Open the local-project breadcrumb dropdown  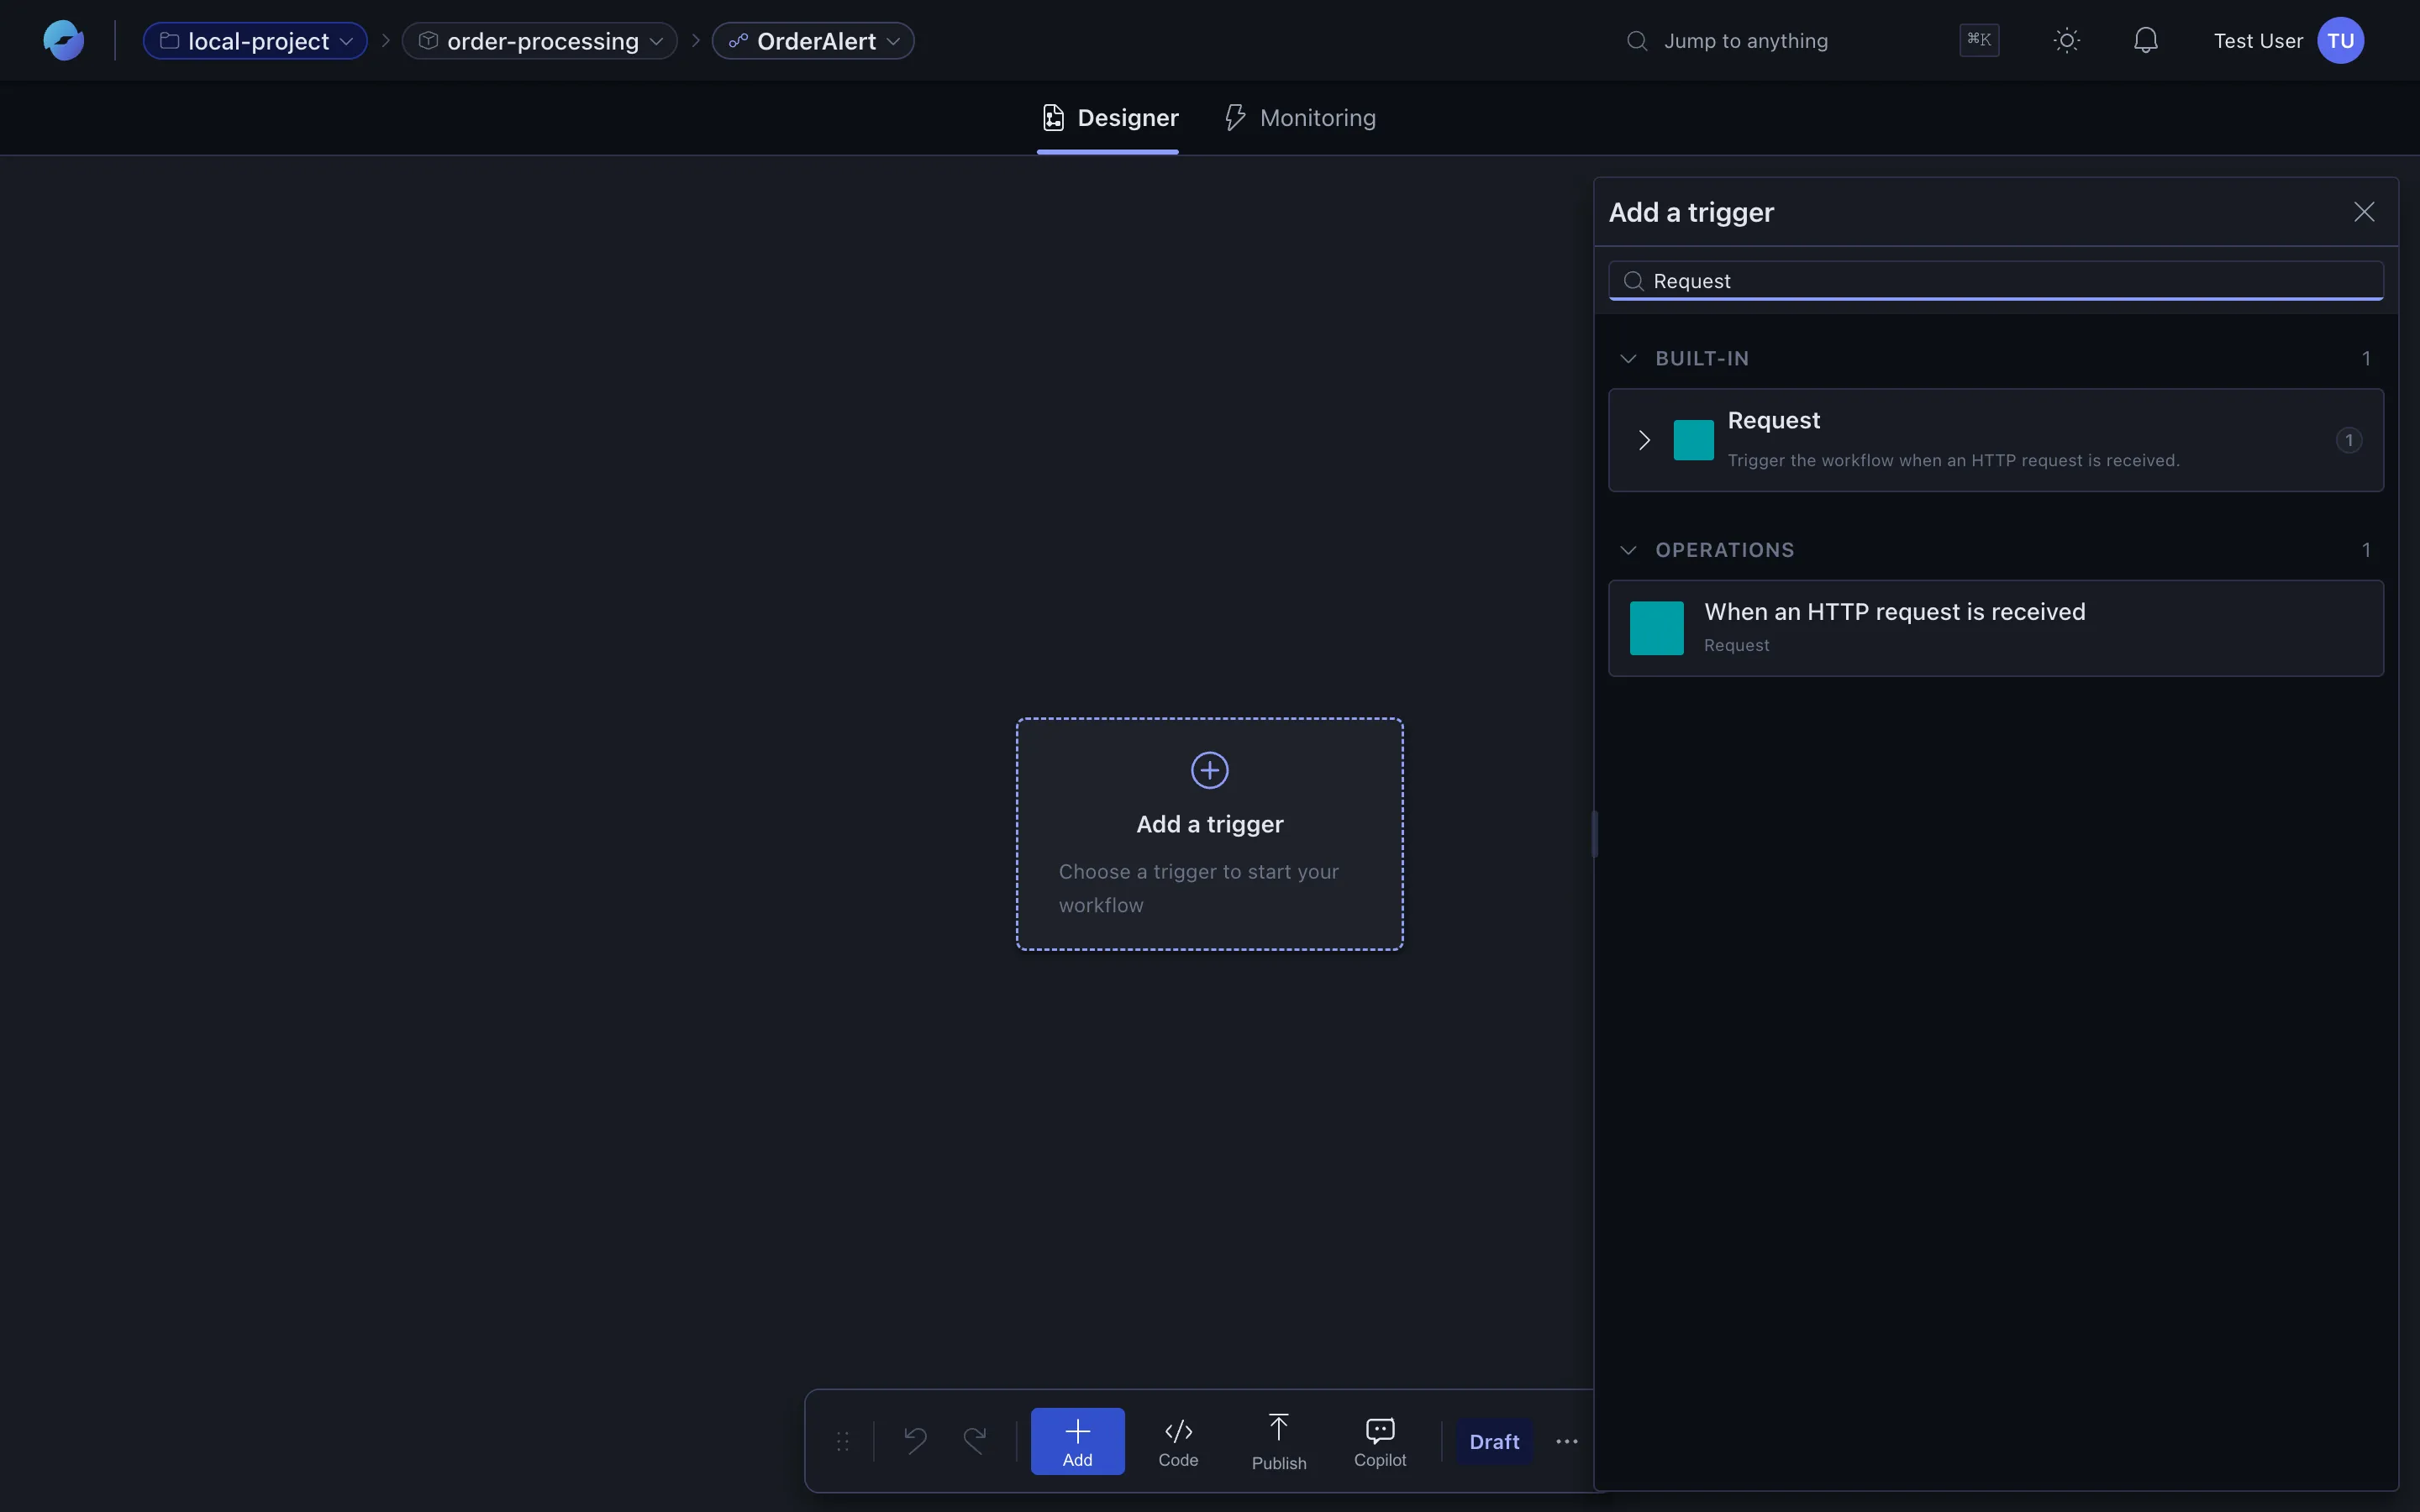point(255,41)
